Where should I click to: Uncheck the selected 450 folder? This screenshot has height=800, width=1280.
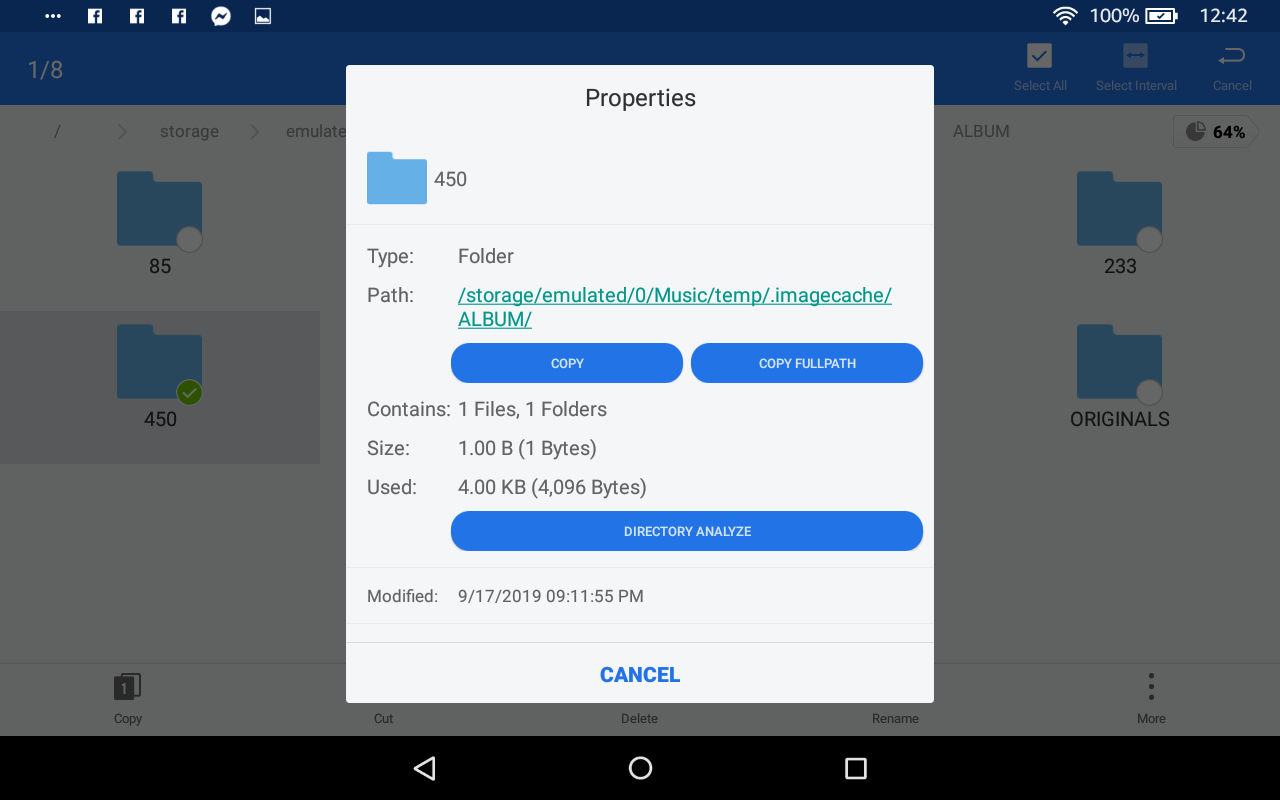(189, 393)
